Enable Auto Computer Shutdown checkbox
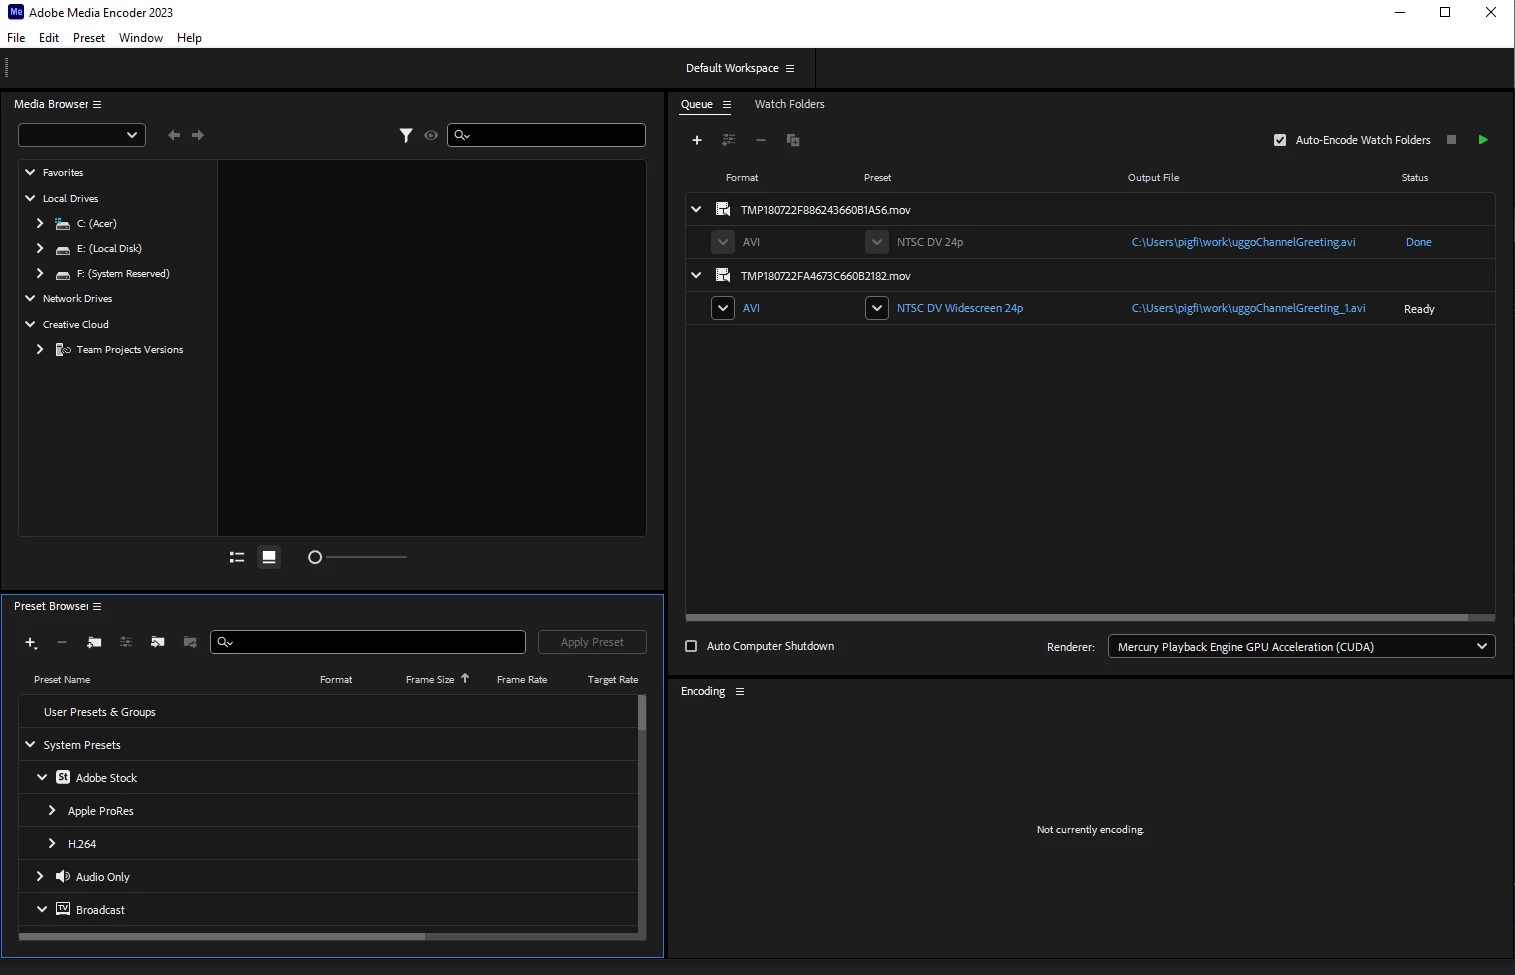This screenshot has width=1515, height=975. click(691, 646)
